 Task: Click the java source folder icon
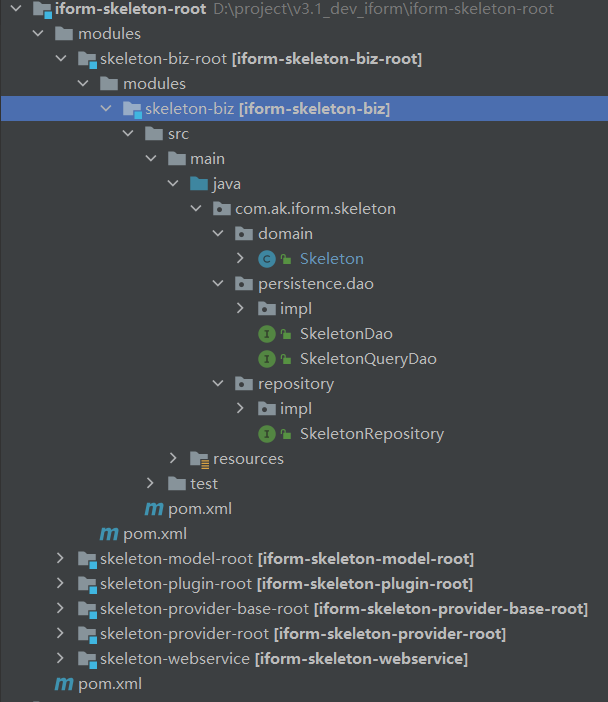click(x=199, y=184)
